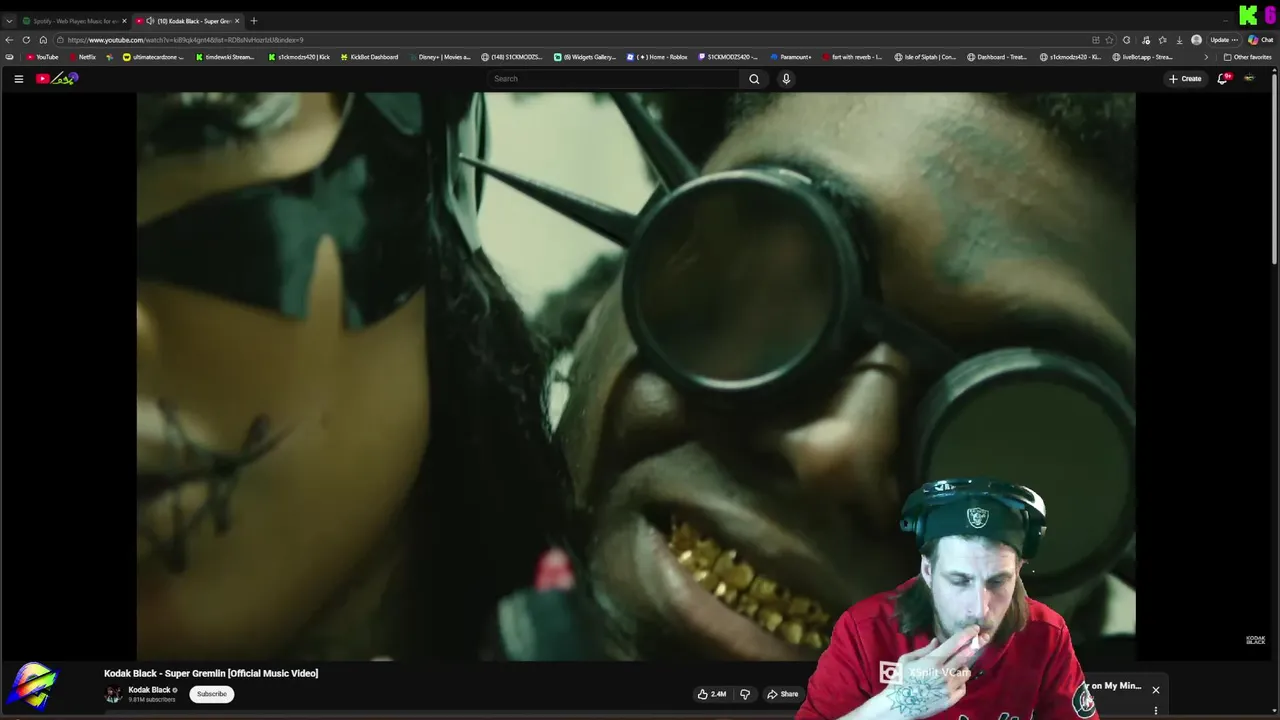
Task: Open the YouTube account avatar menu
Action: pos(1249,79)
